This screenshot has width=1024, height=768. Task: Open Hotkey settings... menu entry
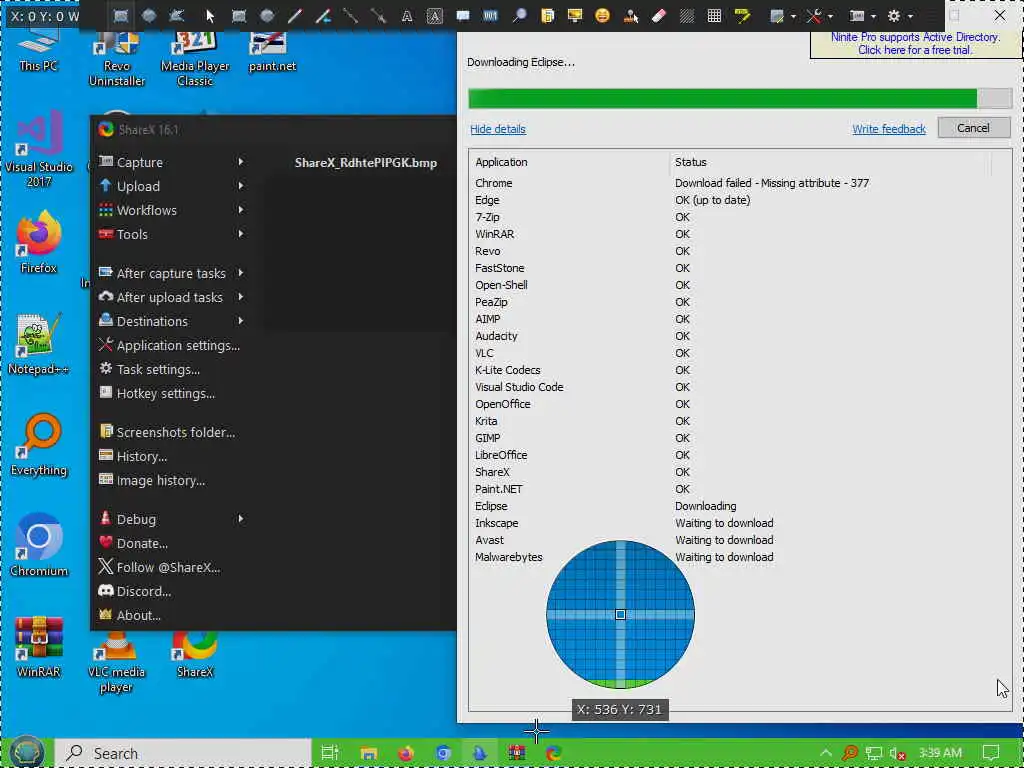click(171, 394)
